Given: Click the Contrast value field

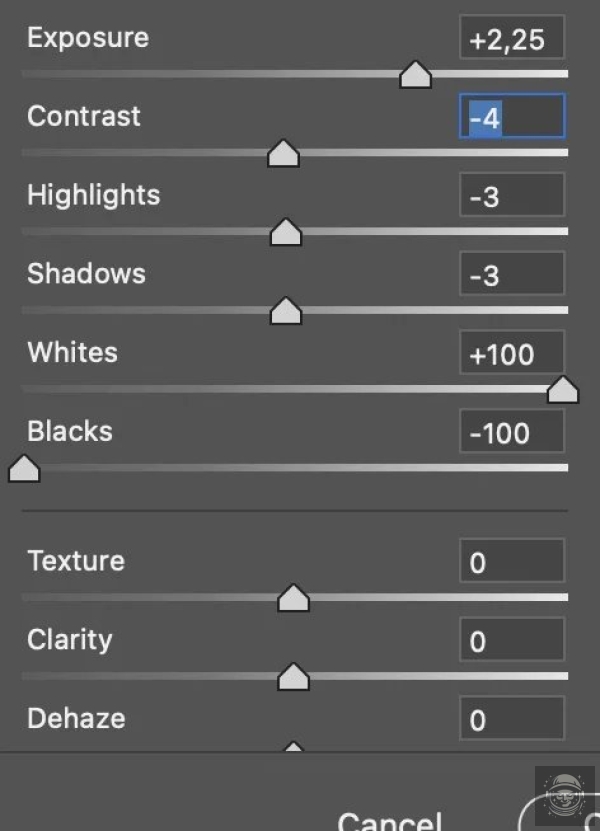Looking at the screenshot, I should 511,117.
